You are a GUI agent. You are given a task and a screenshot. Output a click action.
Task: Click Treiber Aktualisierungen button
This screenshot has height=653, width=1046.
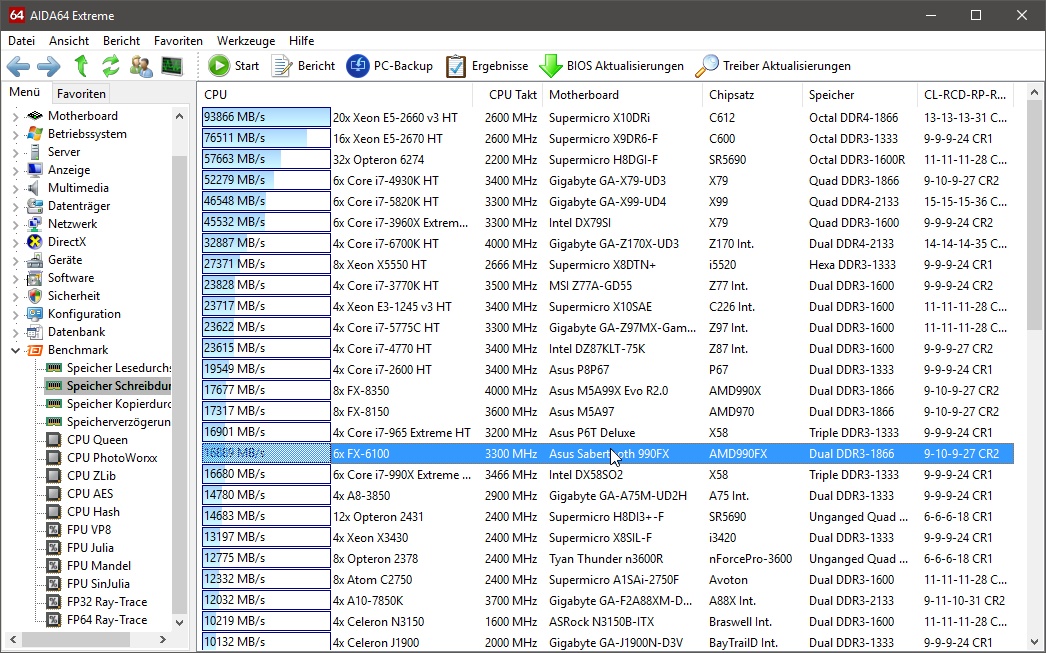[x=773, y=66]
